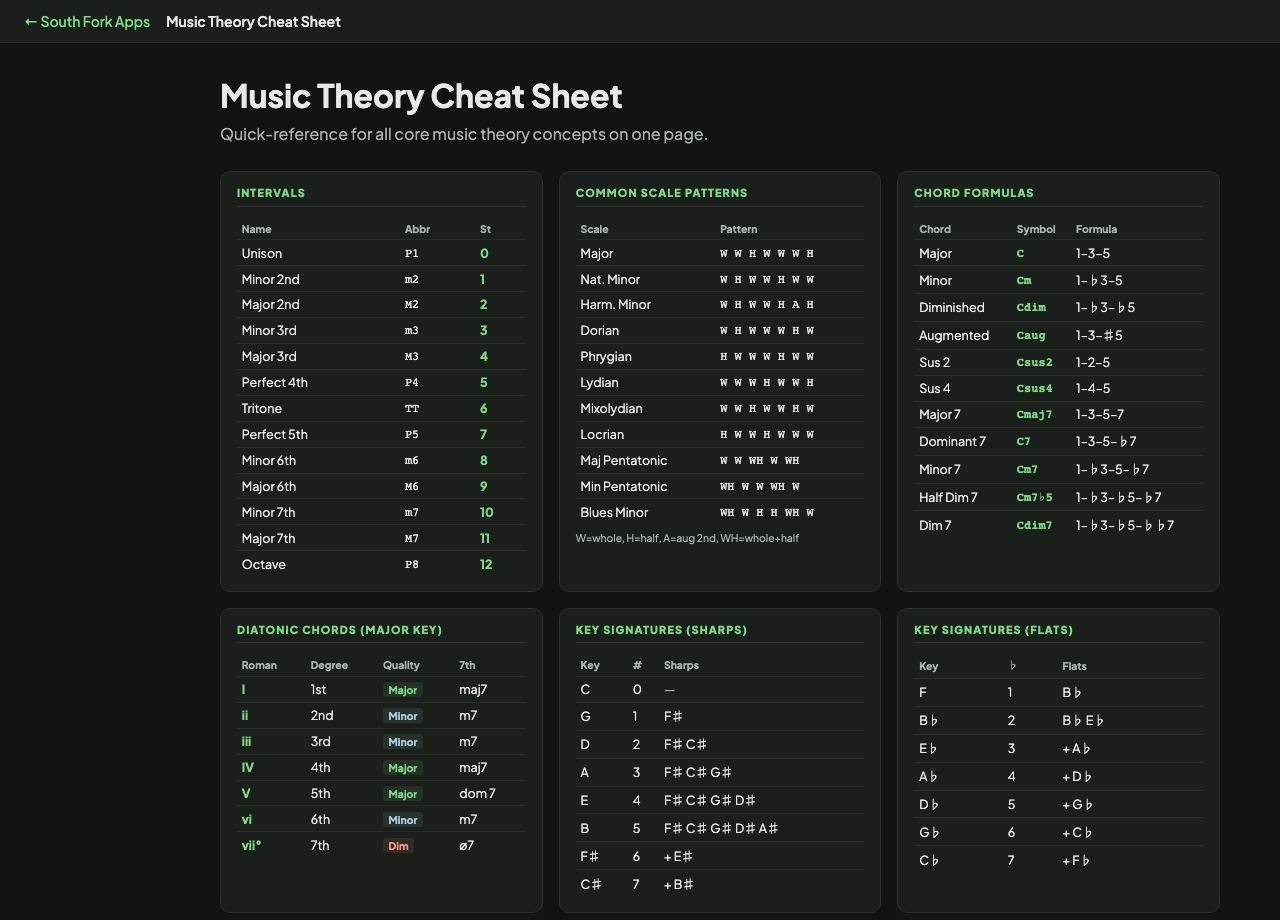Select the Maj Pentatonic scale name
Viewport: 1280px width, 920px height.
tap(623, 460)
